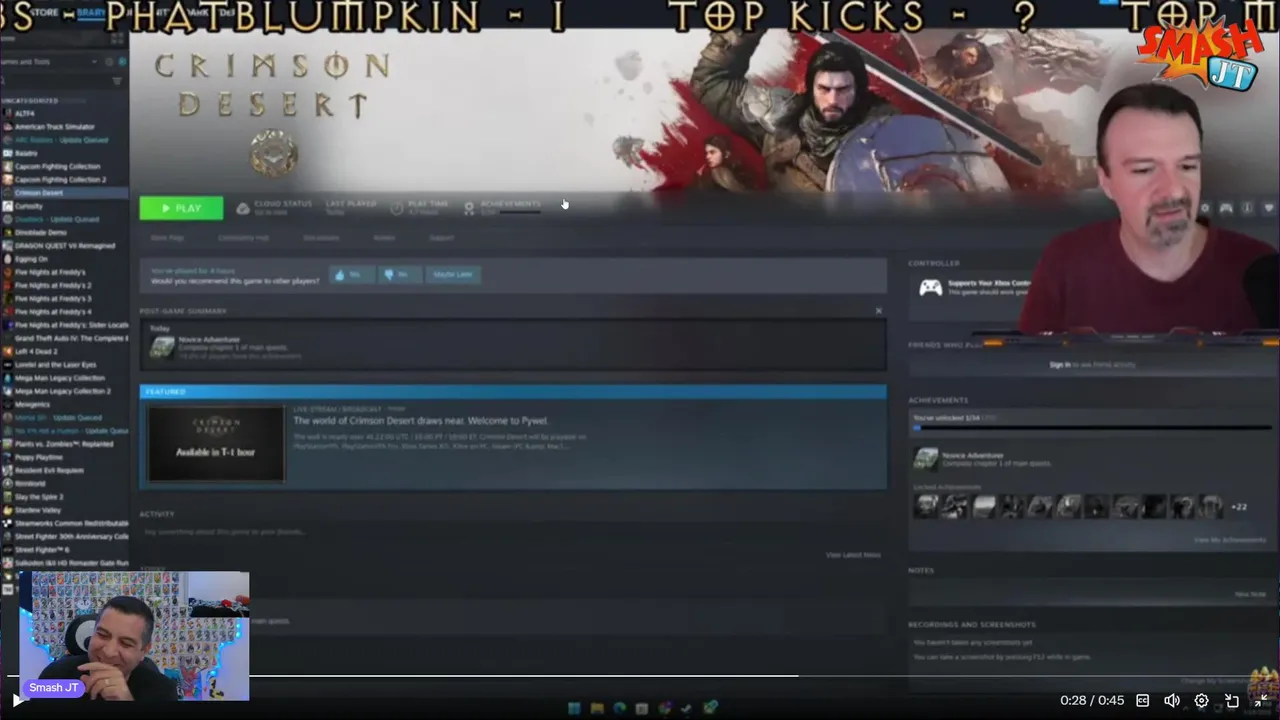Open the Discussions tab
The height and width of the screenshot is (720, 1280).
(x=321, y=238)
